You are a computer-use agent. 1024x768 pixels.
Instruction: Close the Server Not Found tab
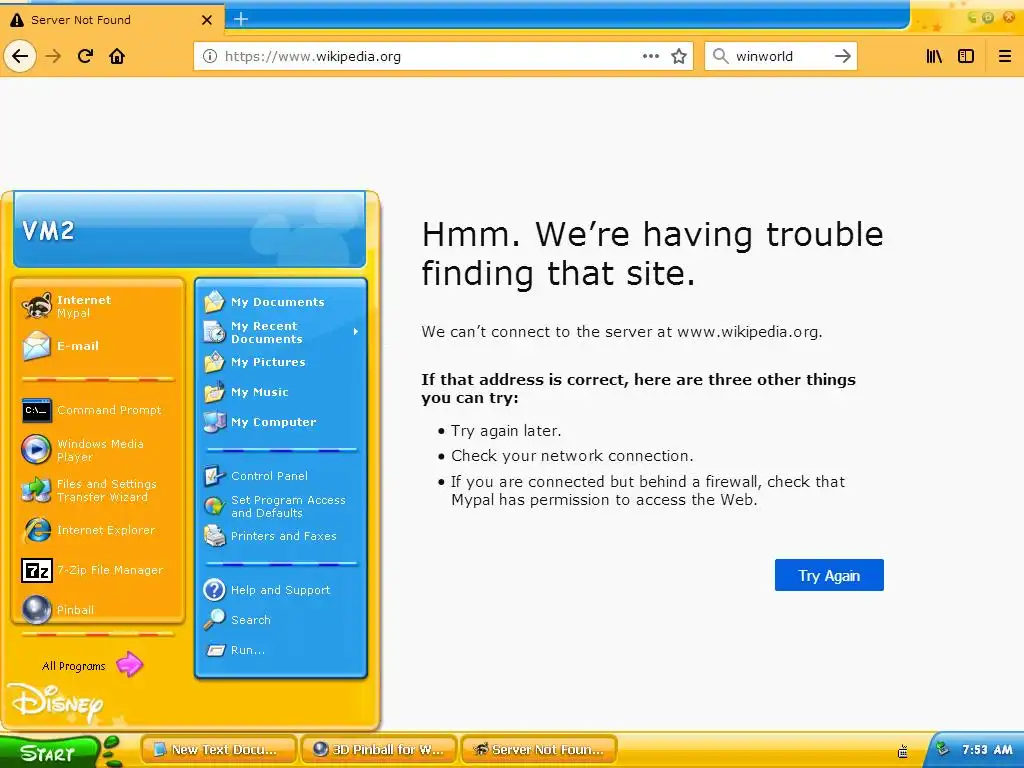(x=206, y=20)
